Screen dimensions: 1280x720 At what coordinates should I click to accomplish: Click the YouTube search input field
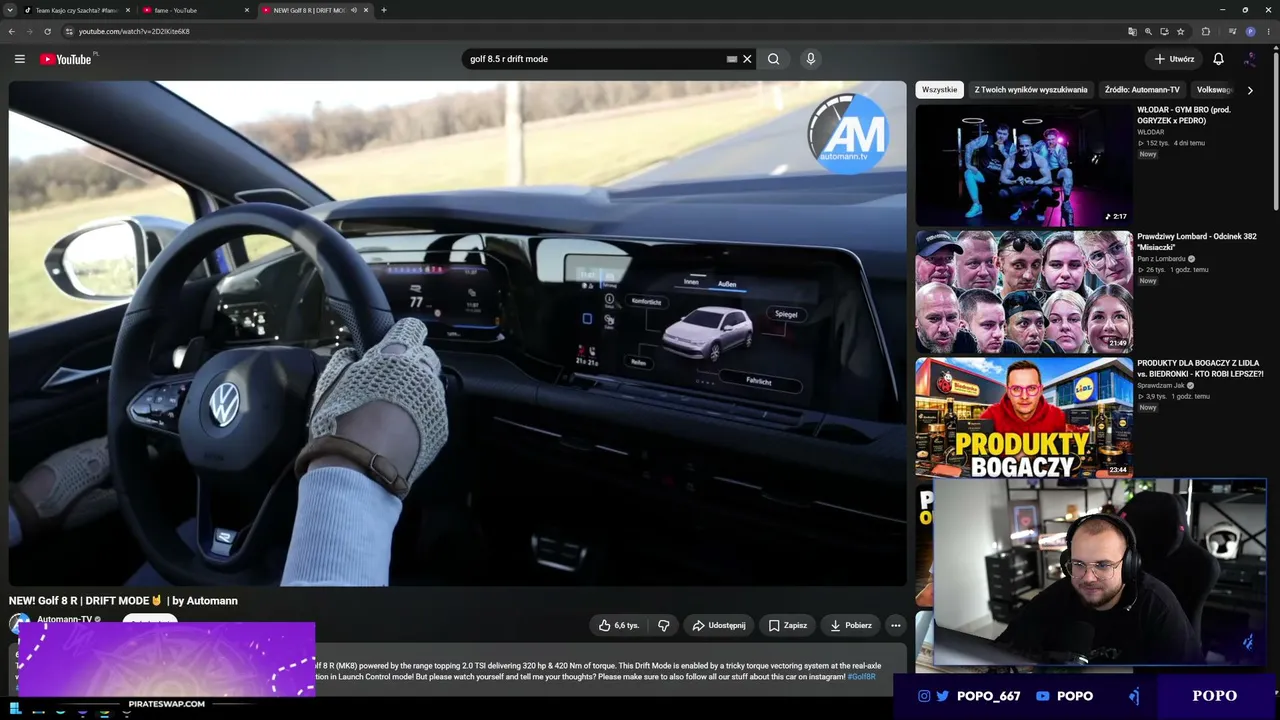[595, 59]
